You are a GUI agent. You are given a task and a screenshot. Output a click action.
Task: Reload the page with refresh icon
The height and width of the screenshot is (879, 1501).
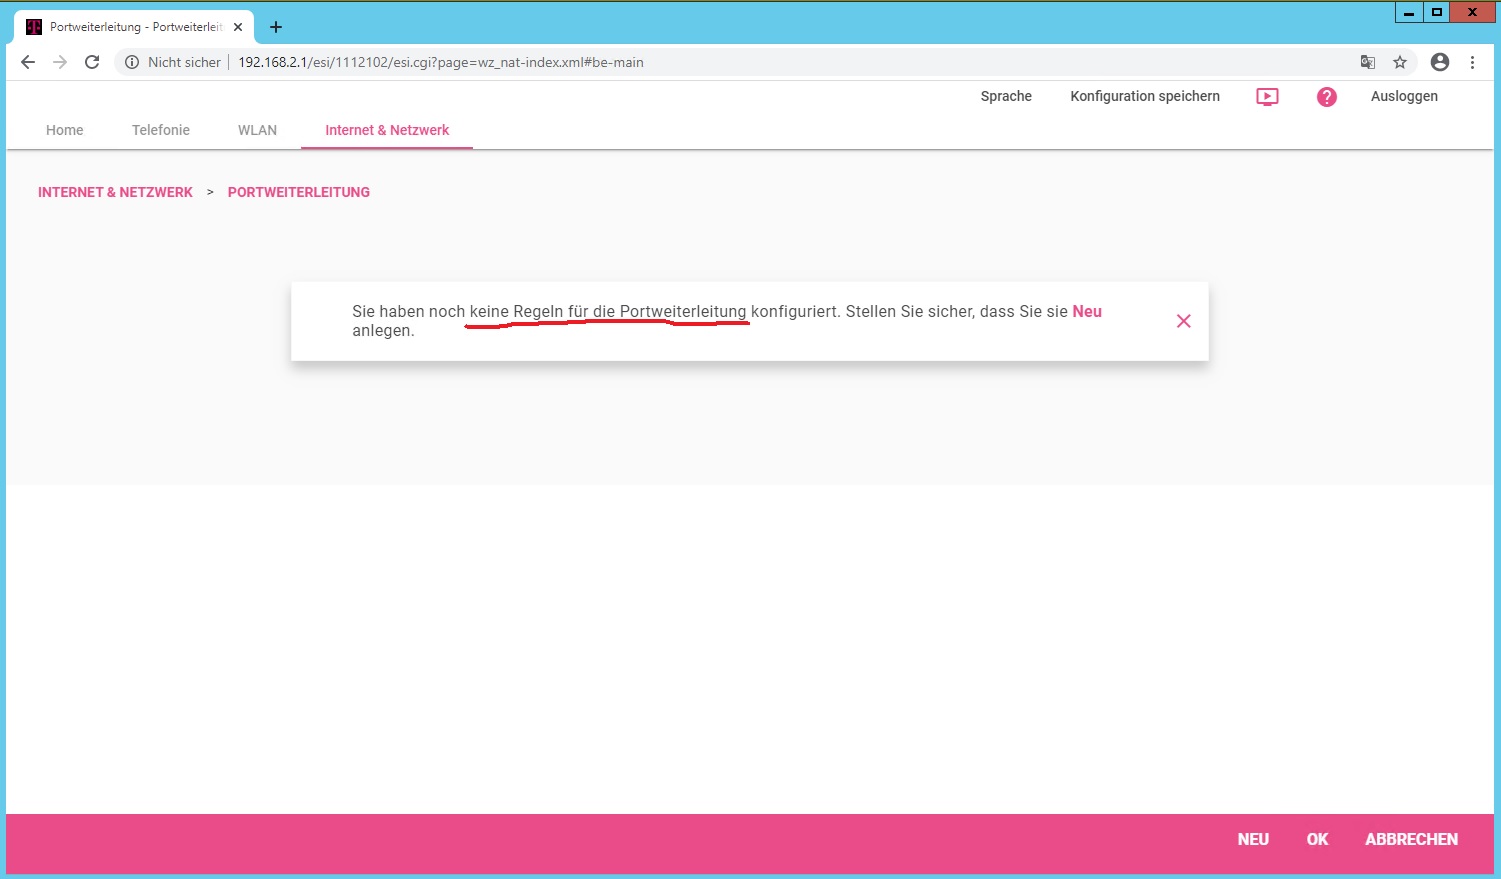point(92,62)
